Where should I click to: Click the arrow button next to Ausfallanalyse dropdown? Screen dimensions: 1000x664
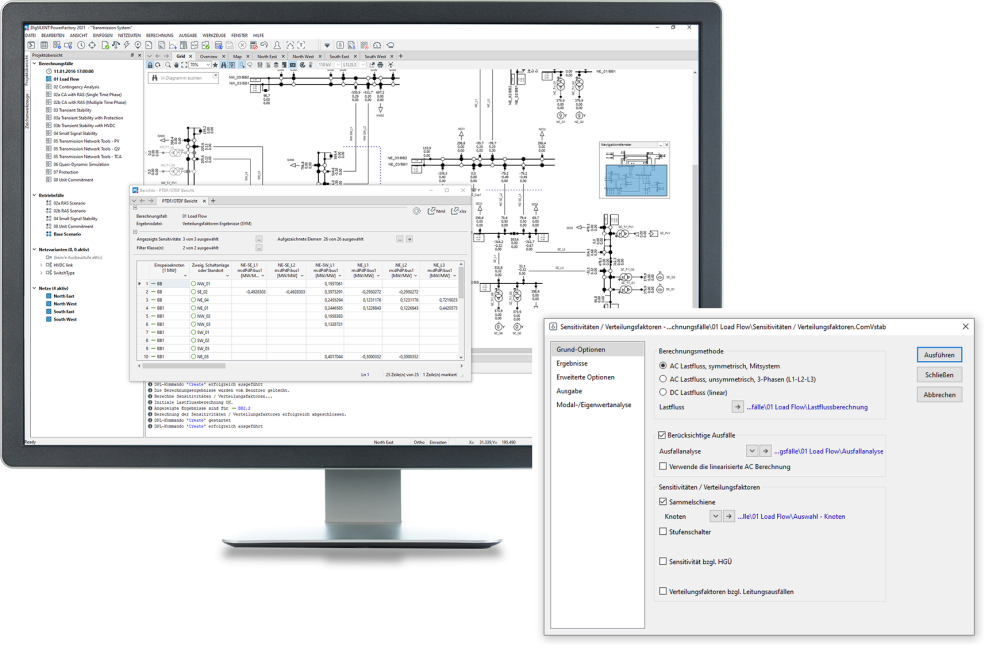pos(765,451)
